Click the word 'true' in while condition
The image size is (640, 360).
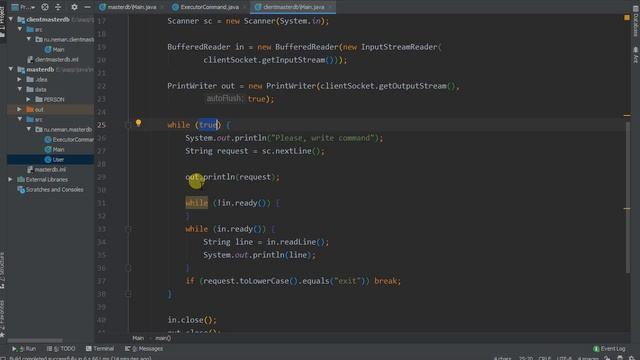[x=209, y=125]
